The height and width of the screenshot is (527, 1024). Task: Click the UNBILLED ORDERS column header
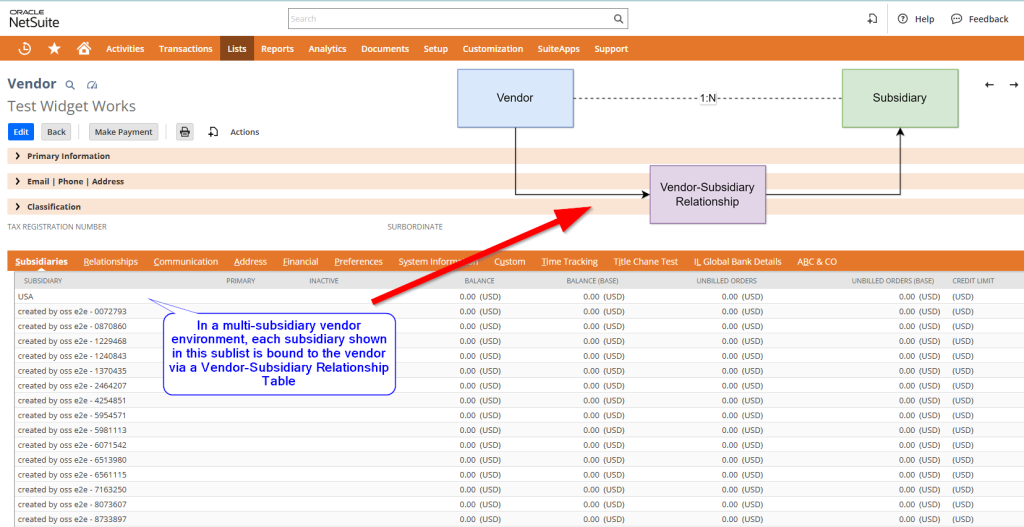(727, 281)
